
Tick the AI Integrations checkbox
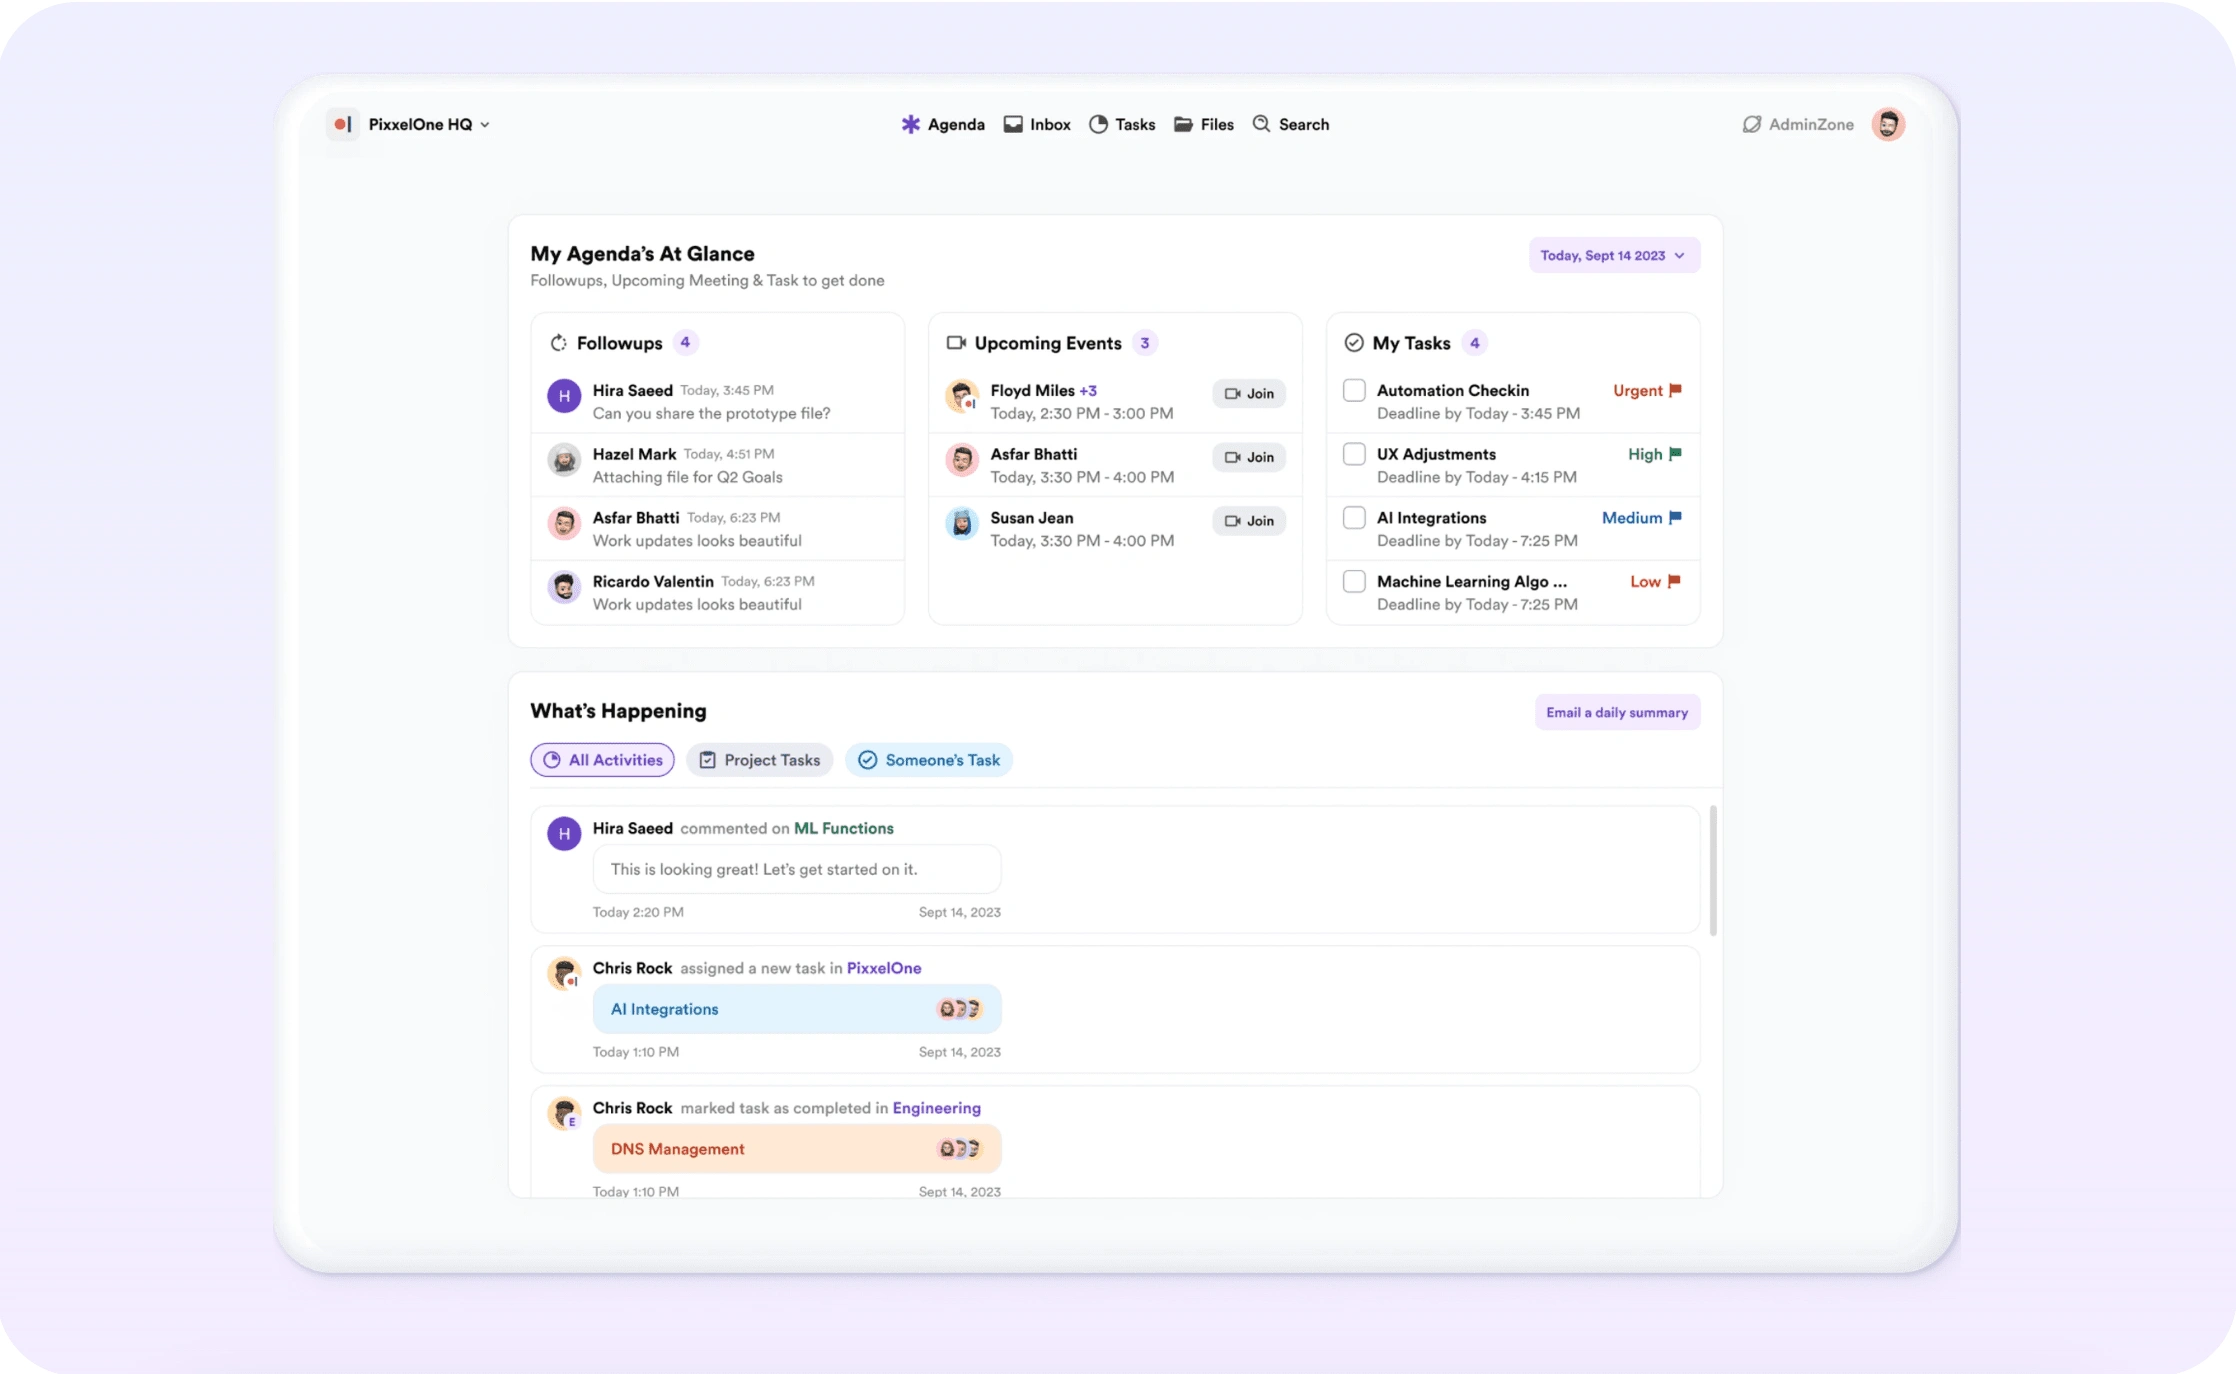(x=1353, y=517)
